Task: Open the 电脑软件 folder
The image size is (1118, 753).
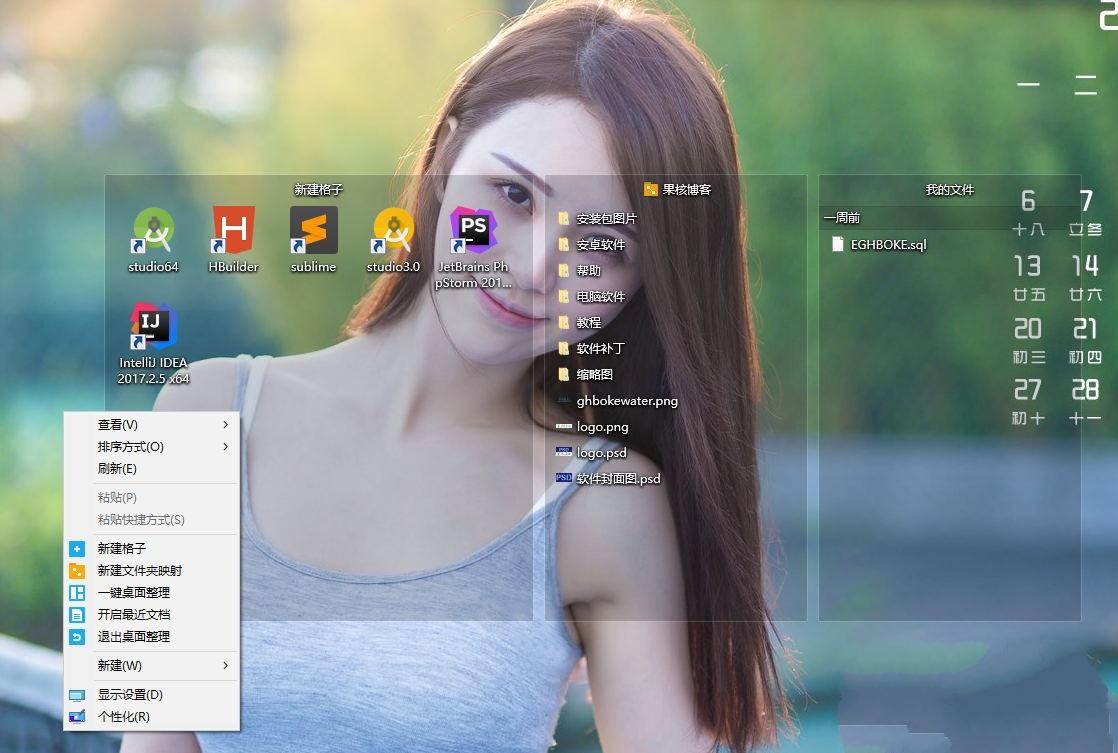Action: click(600, 297)
